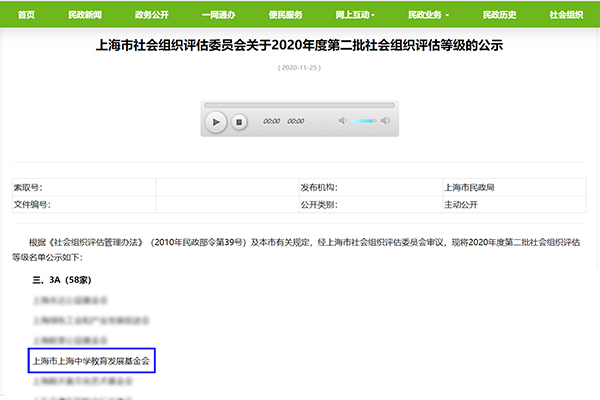Select 一网通办 from the navigation bar
This screenshot has width=600, height=400.
click(x=218, y=15)
